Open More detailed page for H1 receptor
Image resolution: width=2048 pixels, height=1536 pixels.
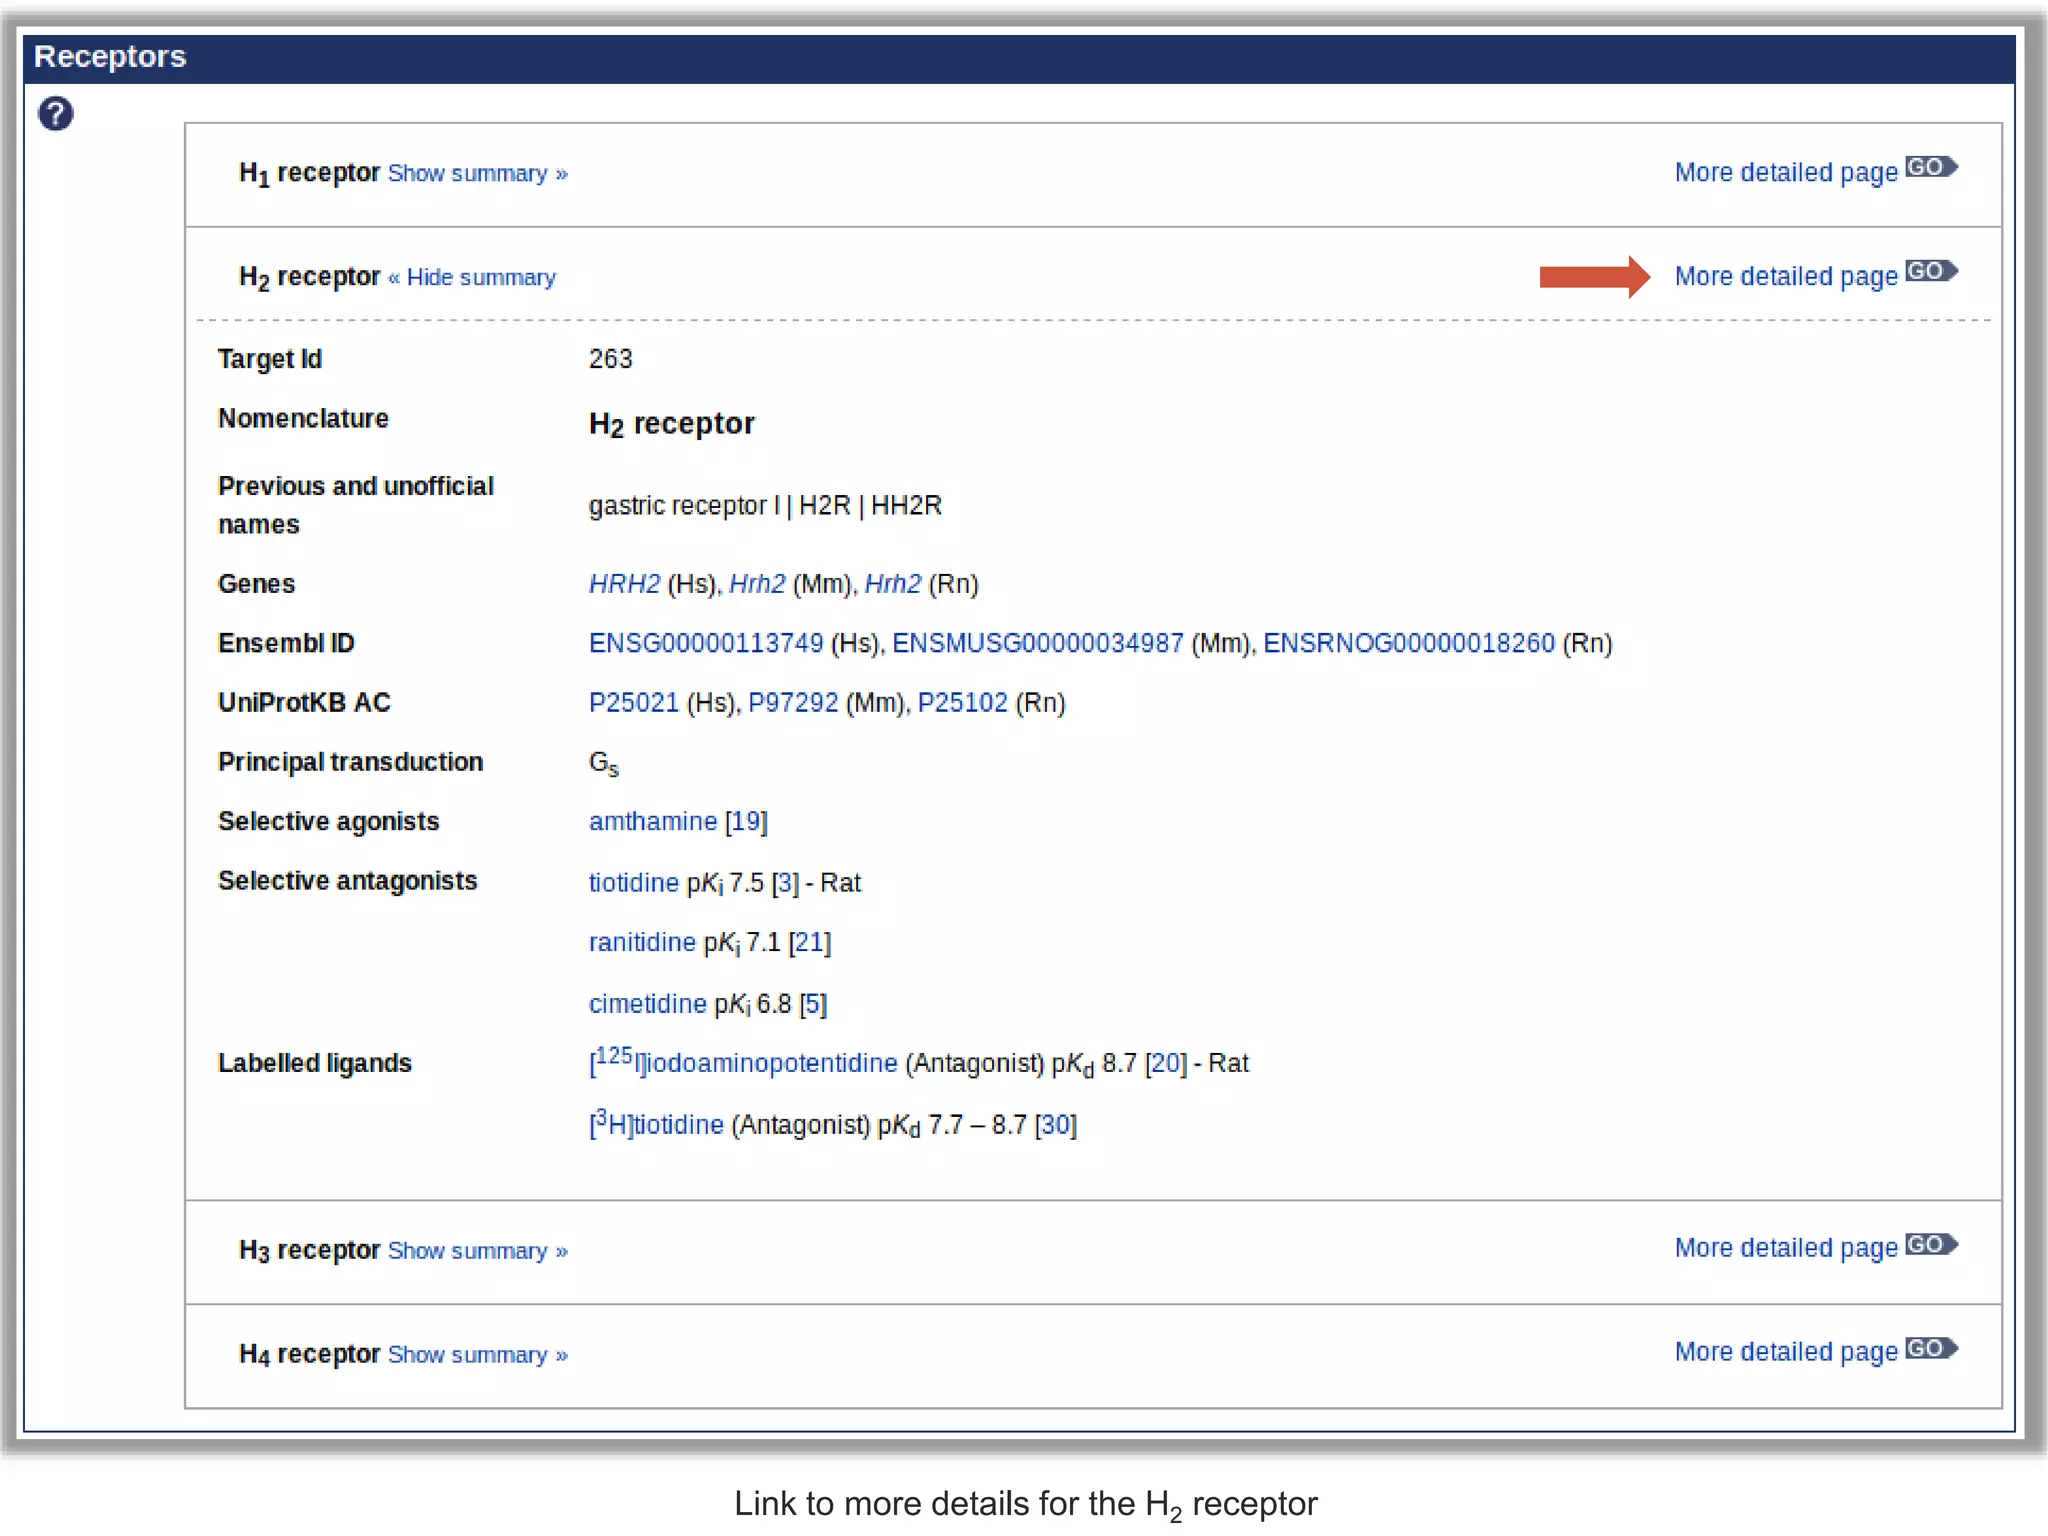(x=1786, y=172)
